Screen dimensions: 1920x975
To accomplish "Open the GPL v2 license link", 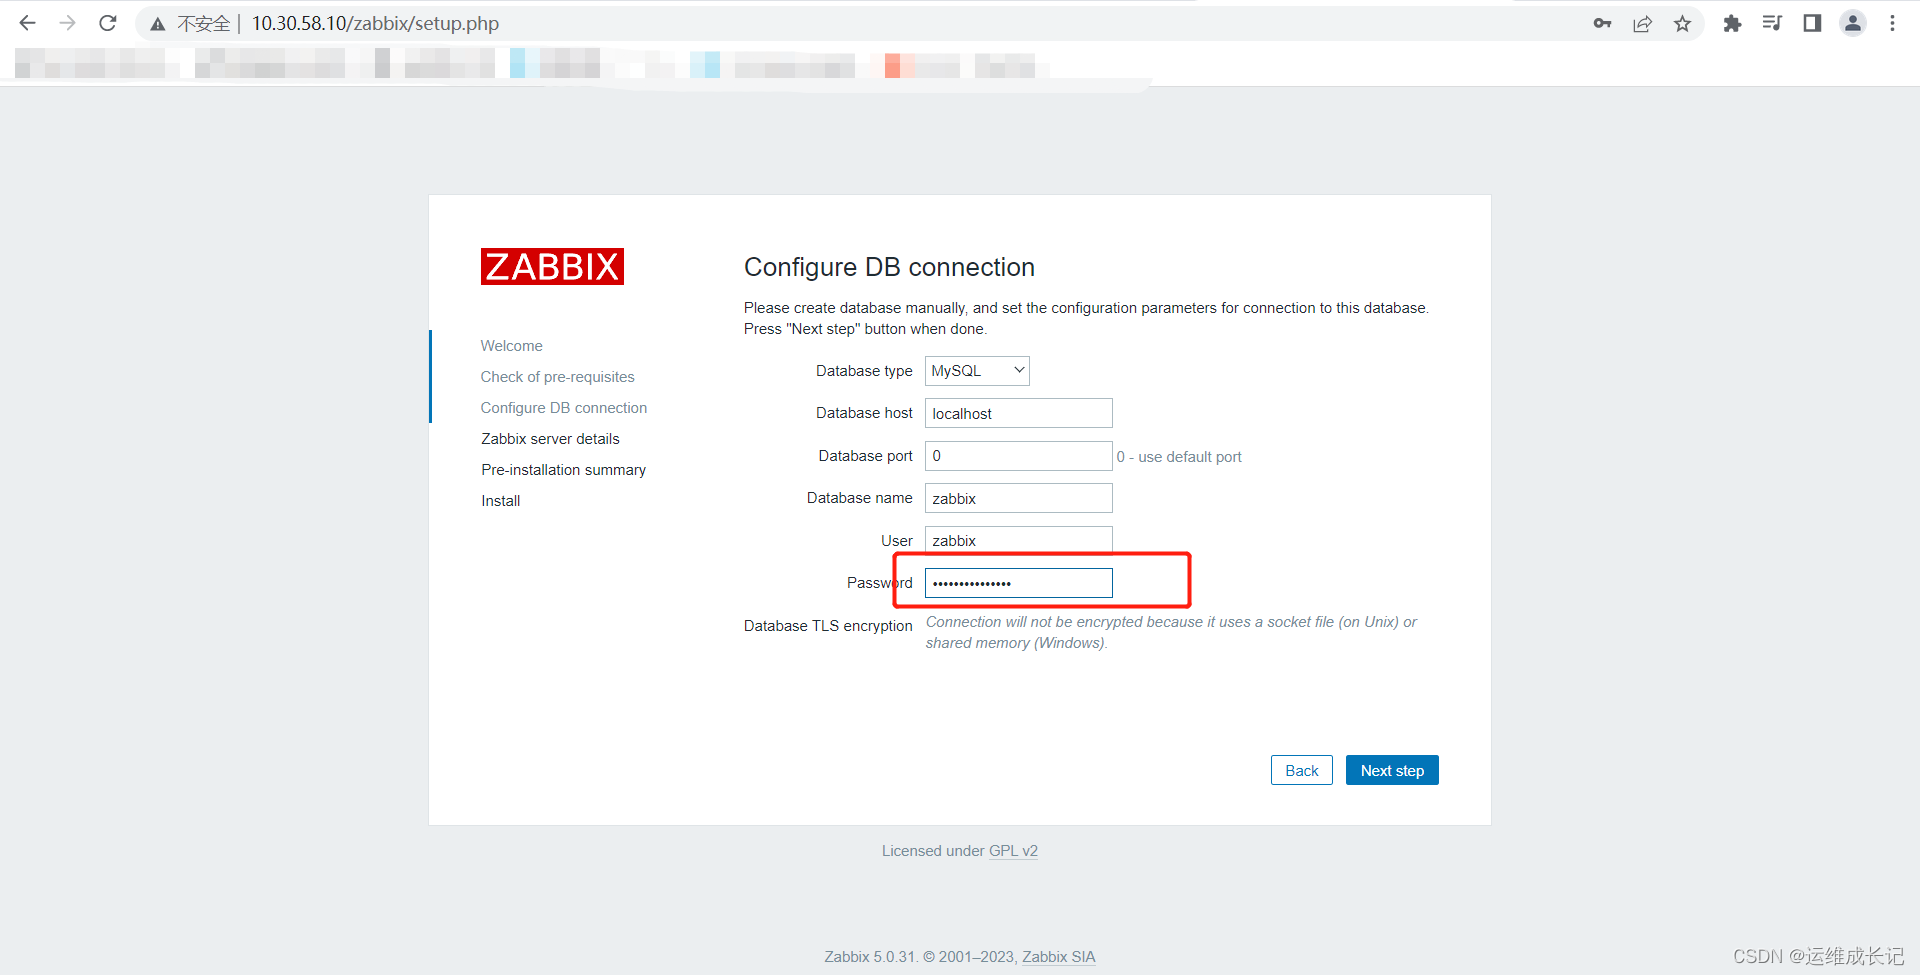I will pos(1013,851).
